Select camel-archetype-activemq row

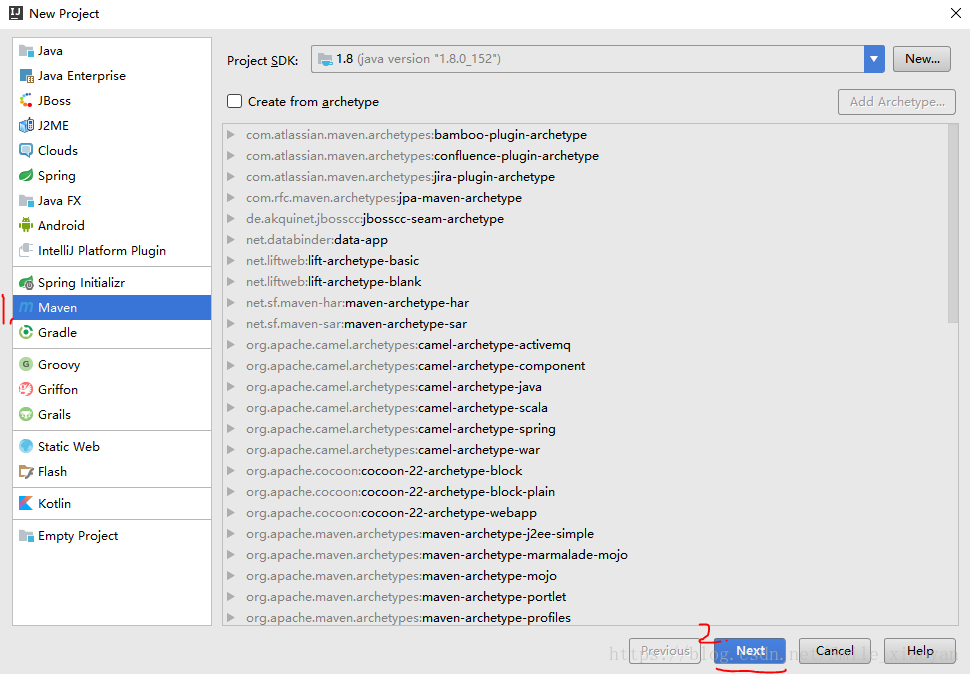coord(585,344)
